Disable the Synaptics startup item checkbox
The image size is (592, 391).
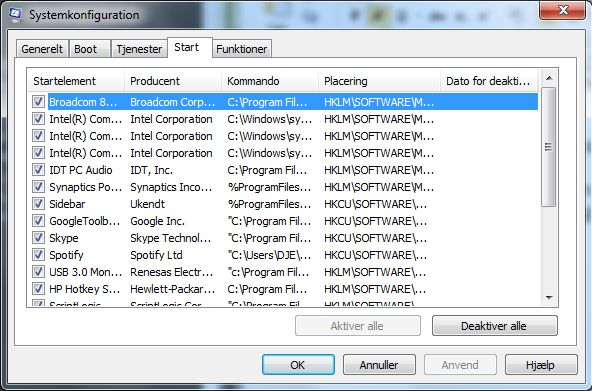(x=38, y=186)
